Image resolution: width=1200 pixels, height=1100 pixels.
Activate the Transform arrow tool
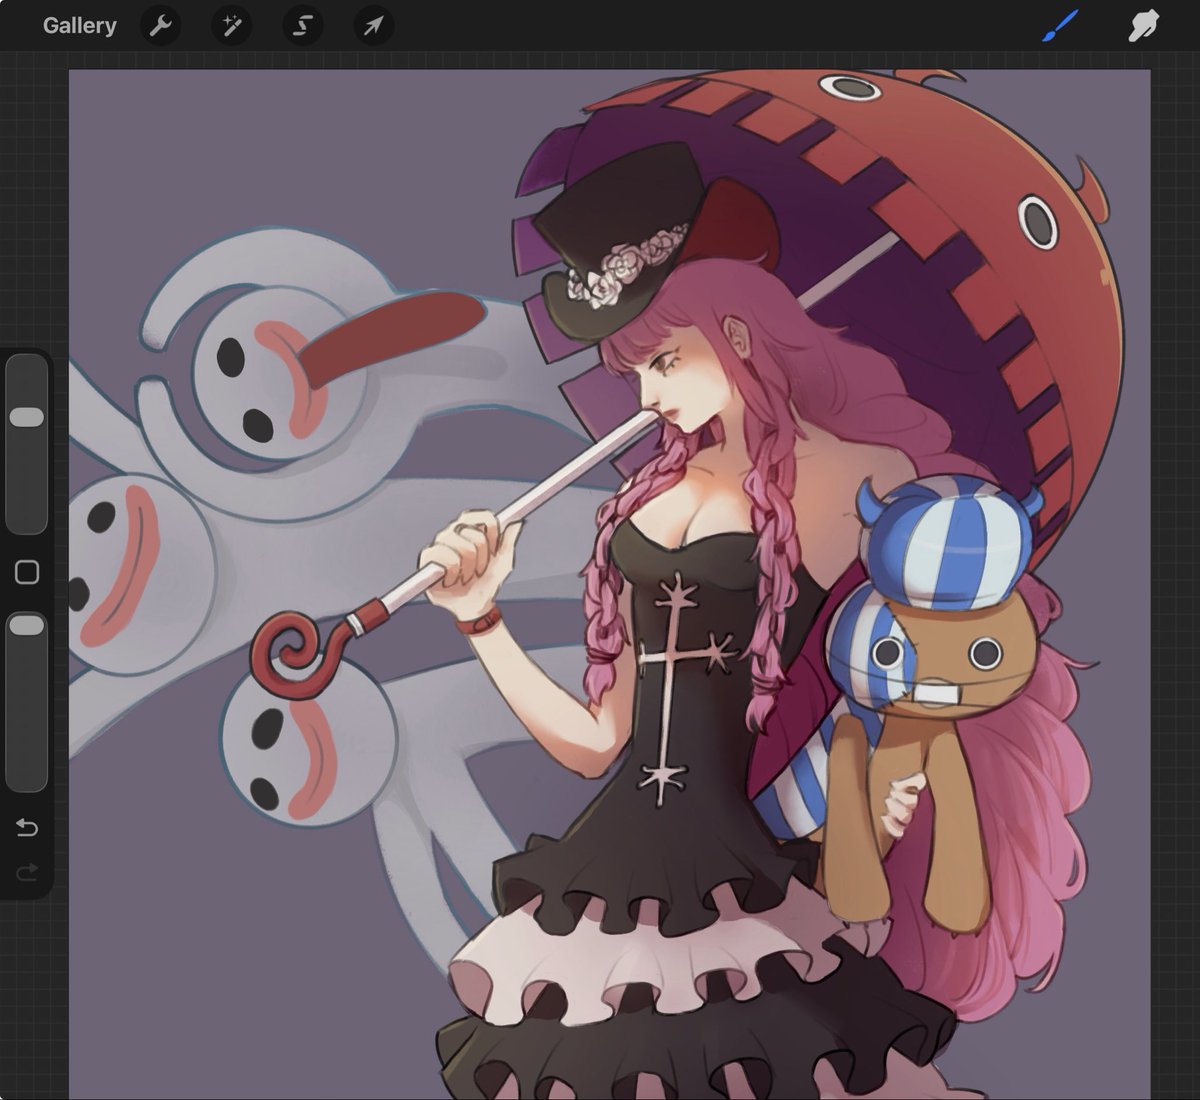click(x=373, y=26)
